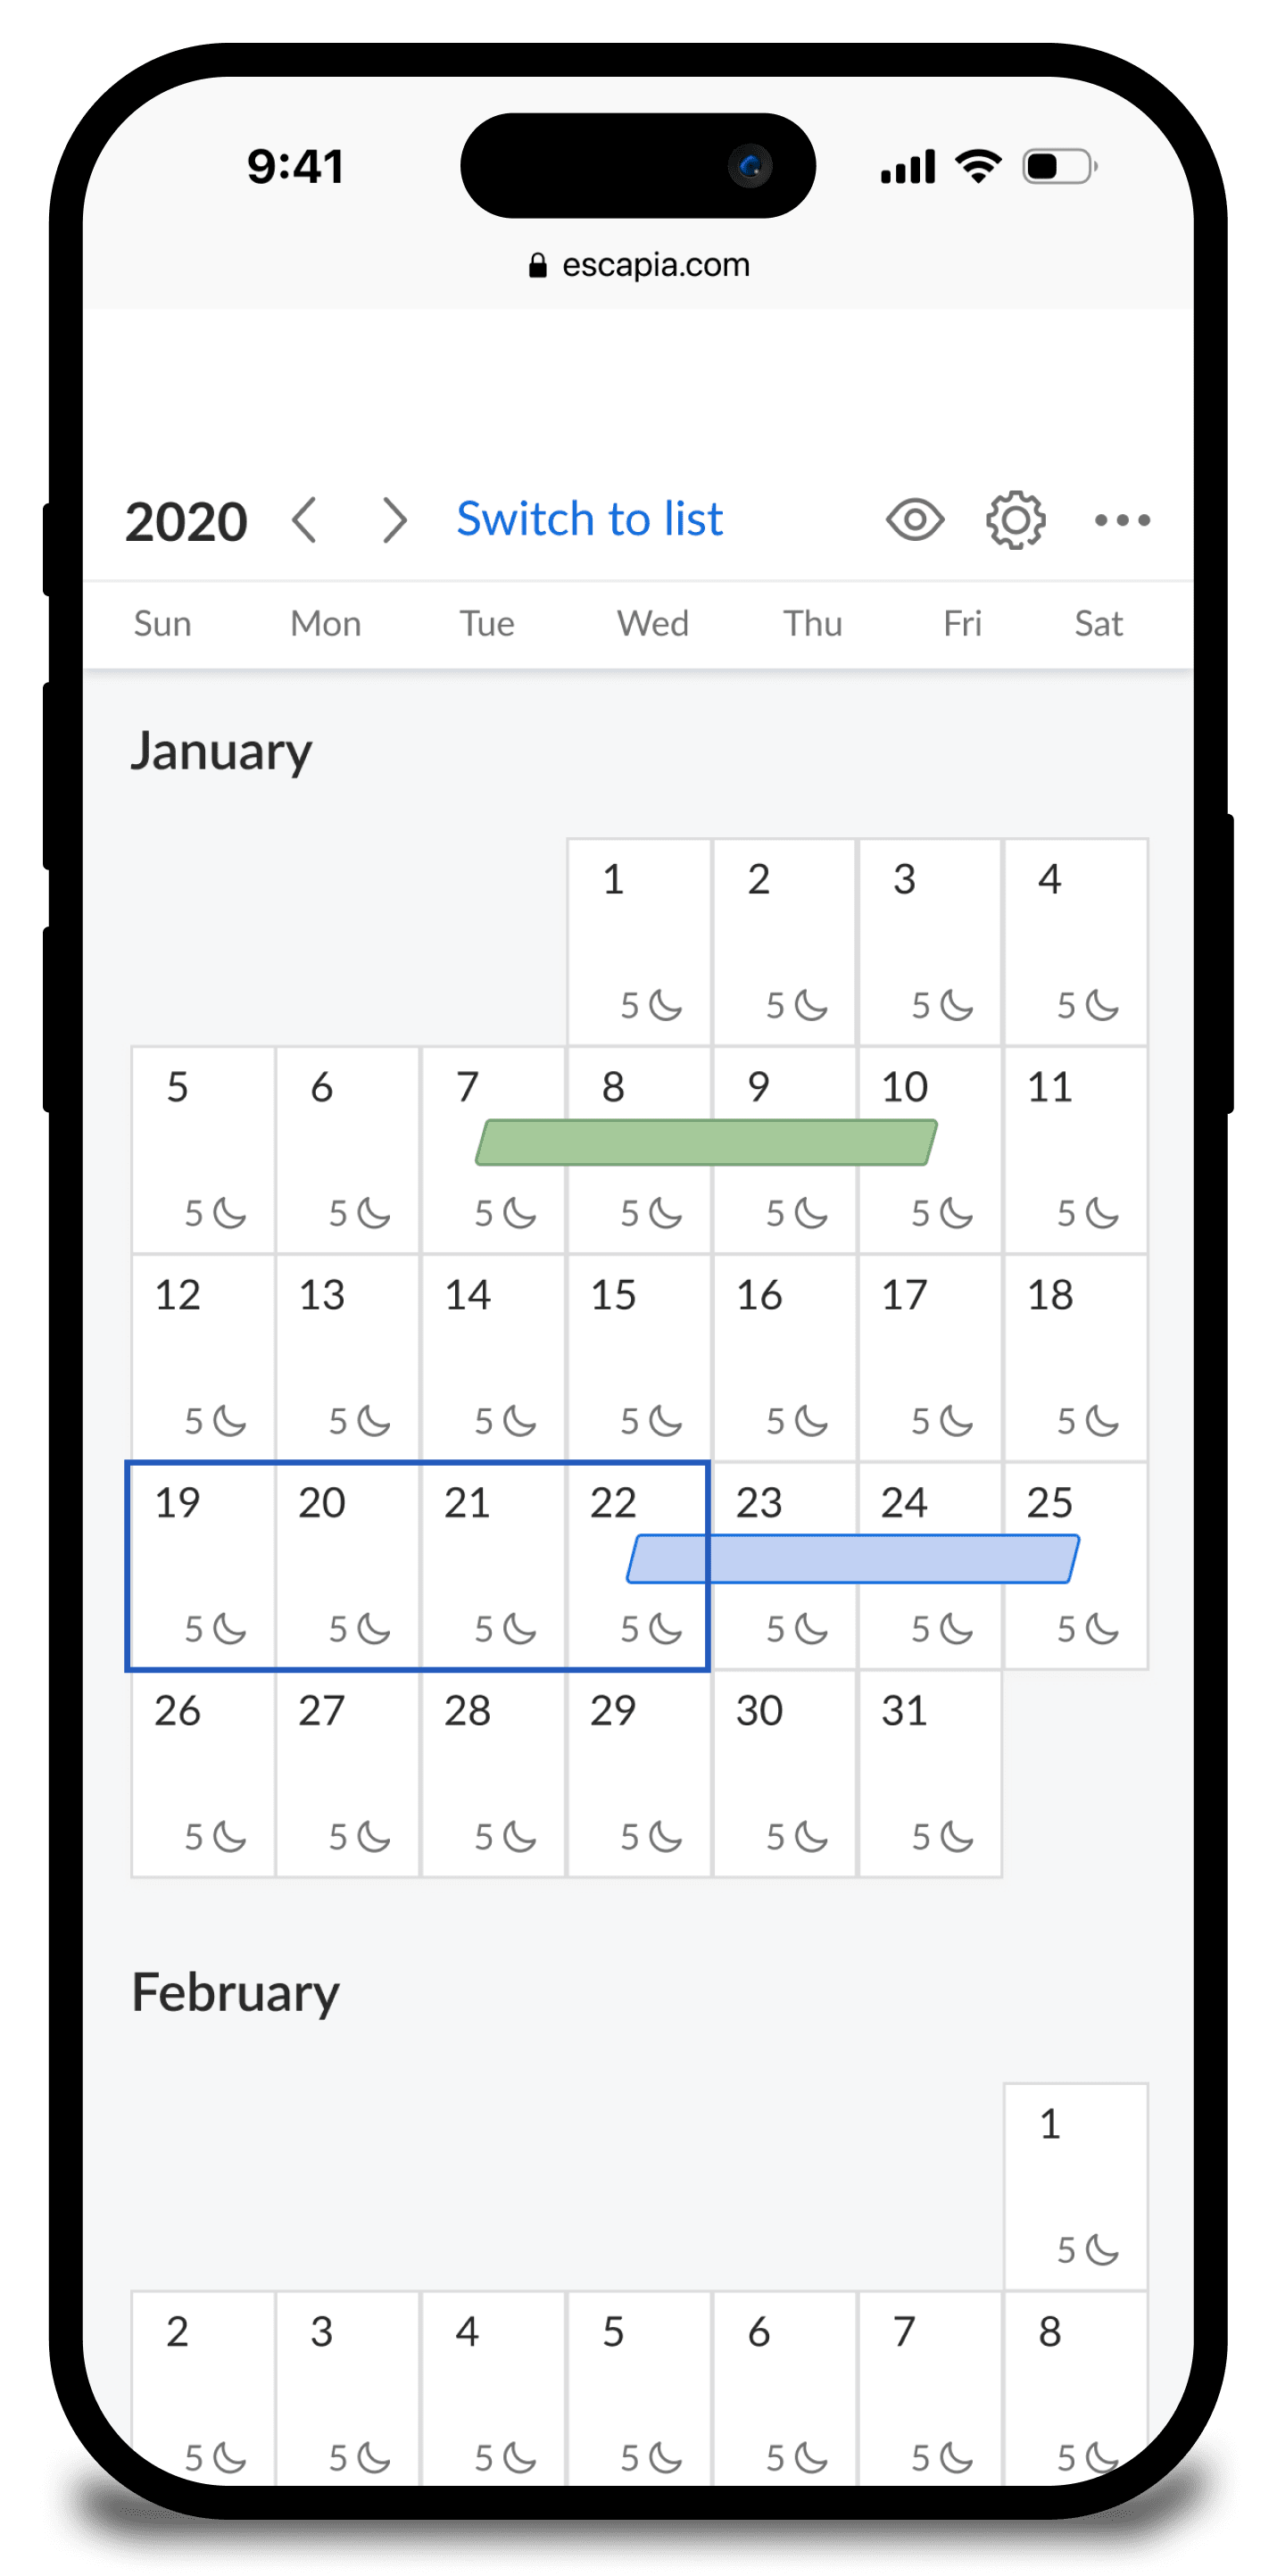Tap the moon icon on January 11
1277x2576 pixels.
click(1102, 1213)
